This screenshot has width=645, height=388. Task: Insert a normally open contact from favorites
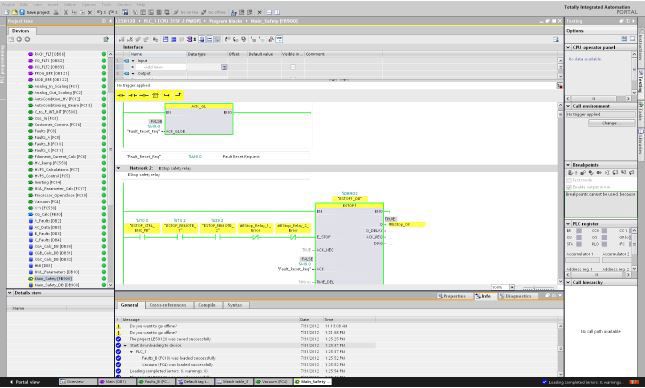click(x=121, y=95)
